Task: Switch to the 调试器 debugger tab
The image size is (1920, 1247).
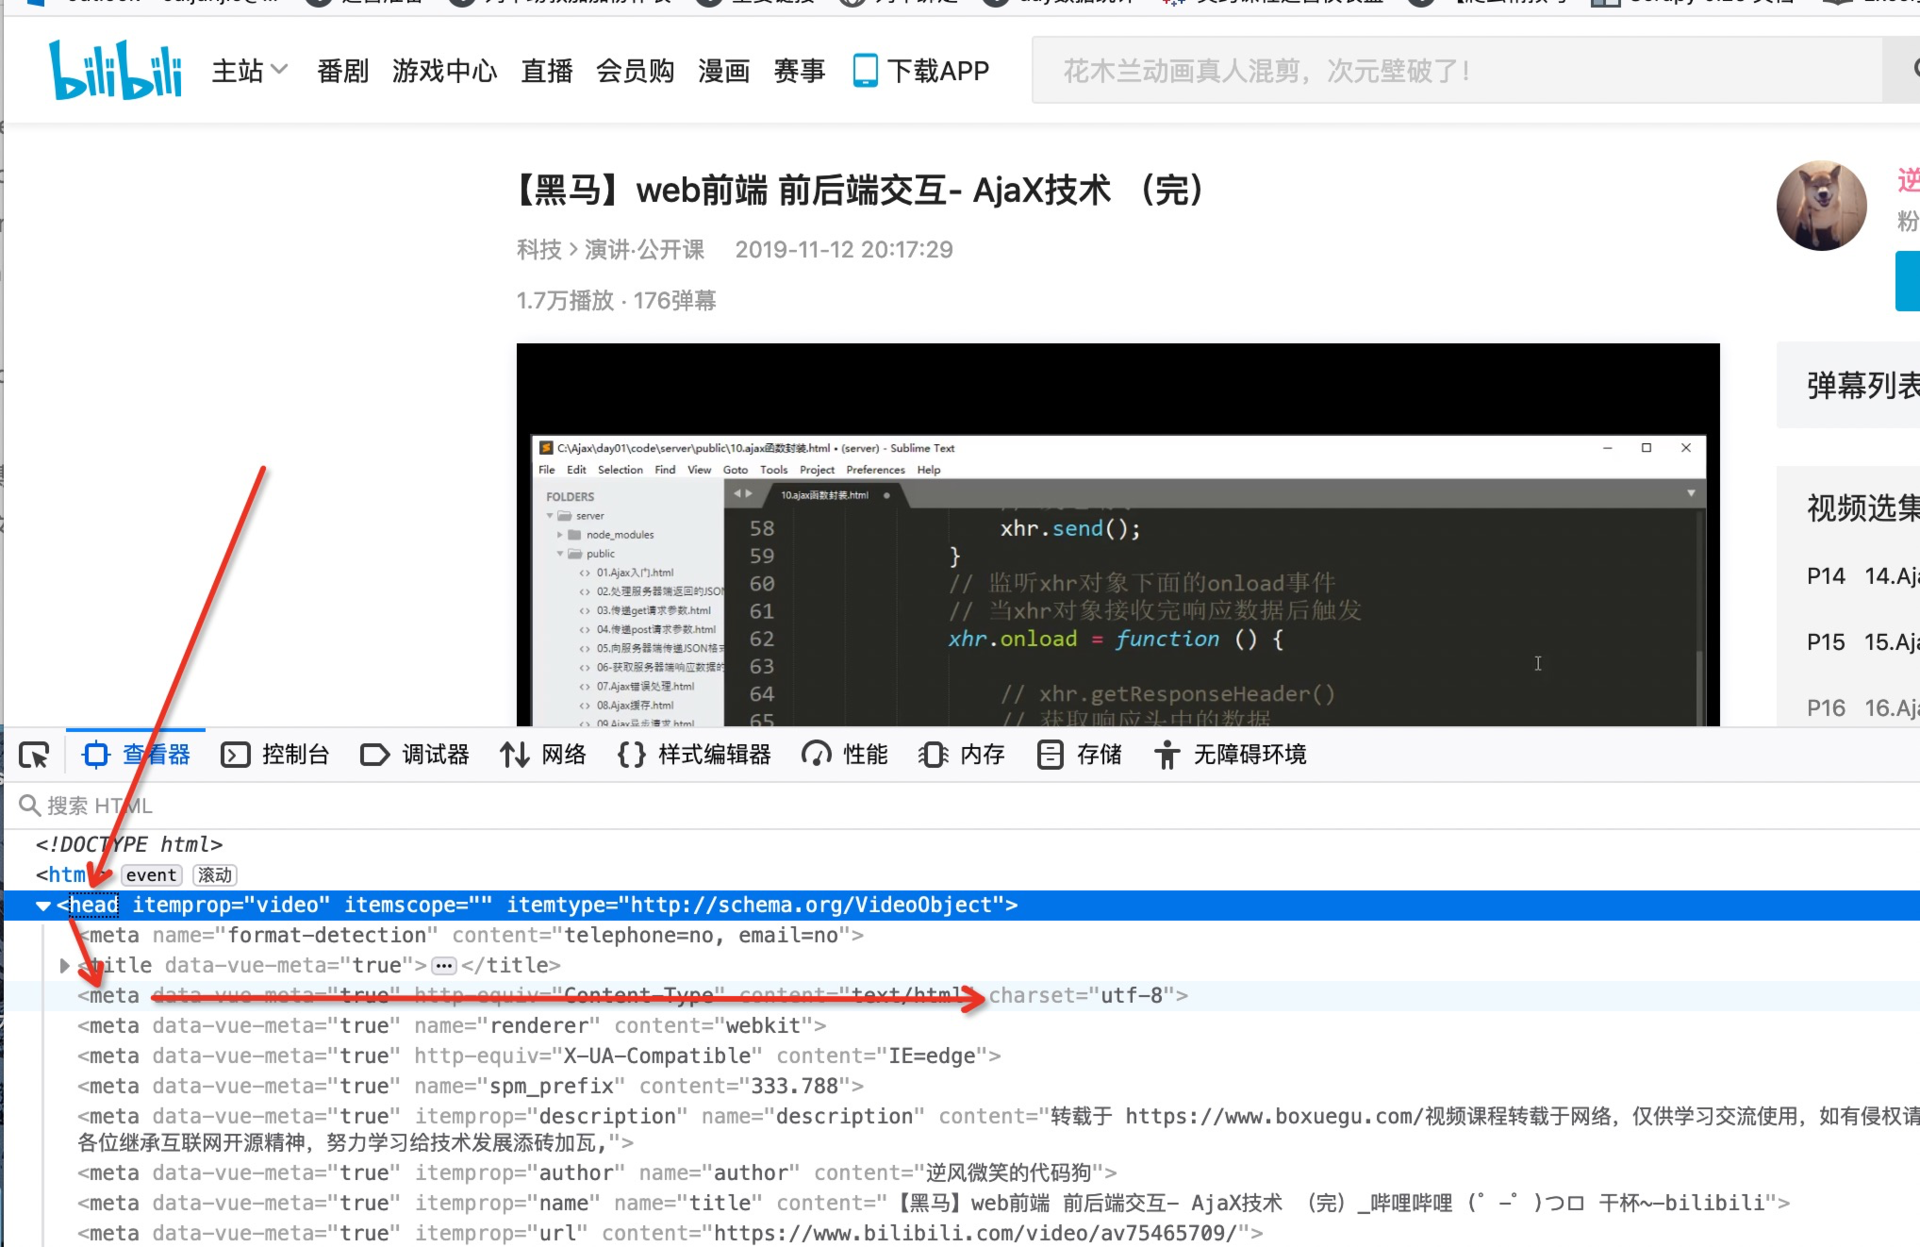Action: [x=414, y=755]
